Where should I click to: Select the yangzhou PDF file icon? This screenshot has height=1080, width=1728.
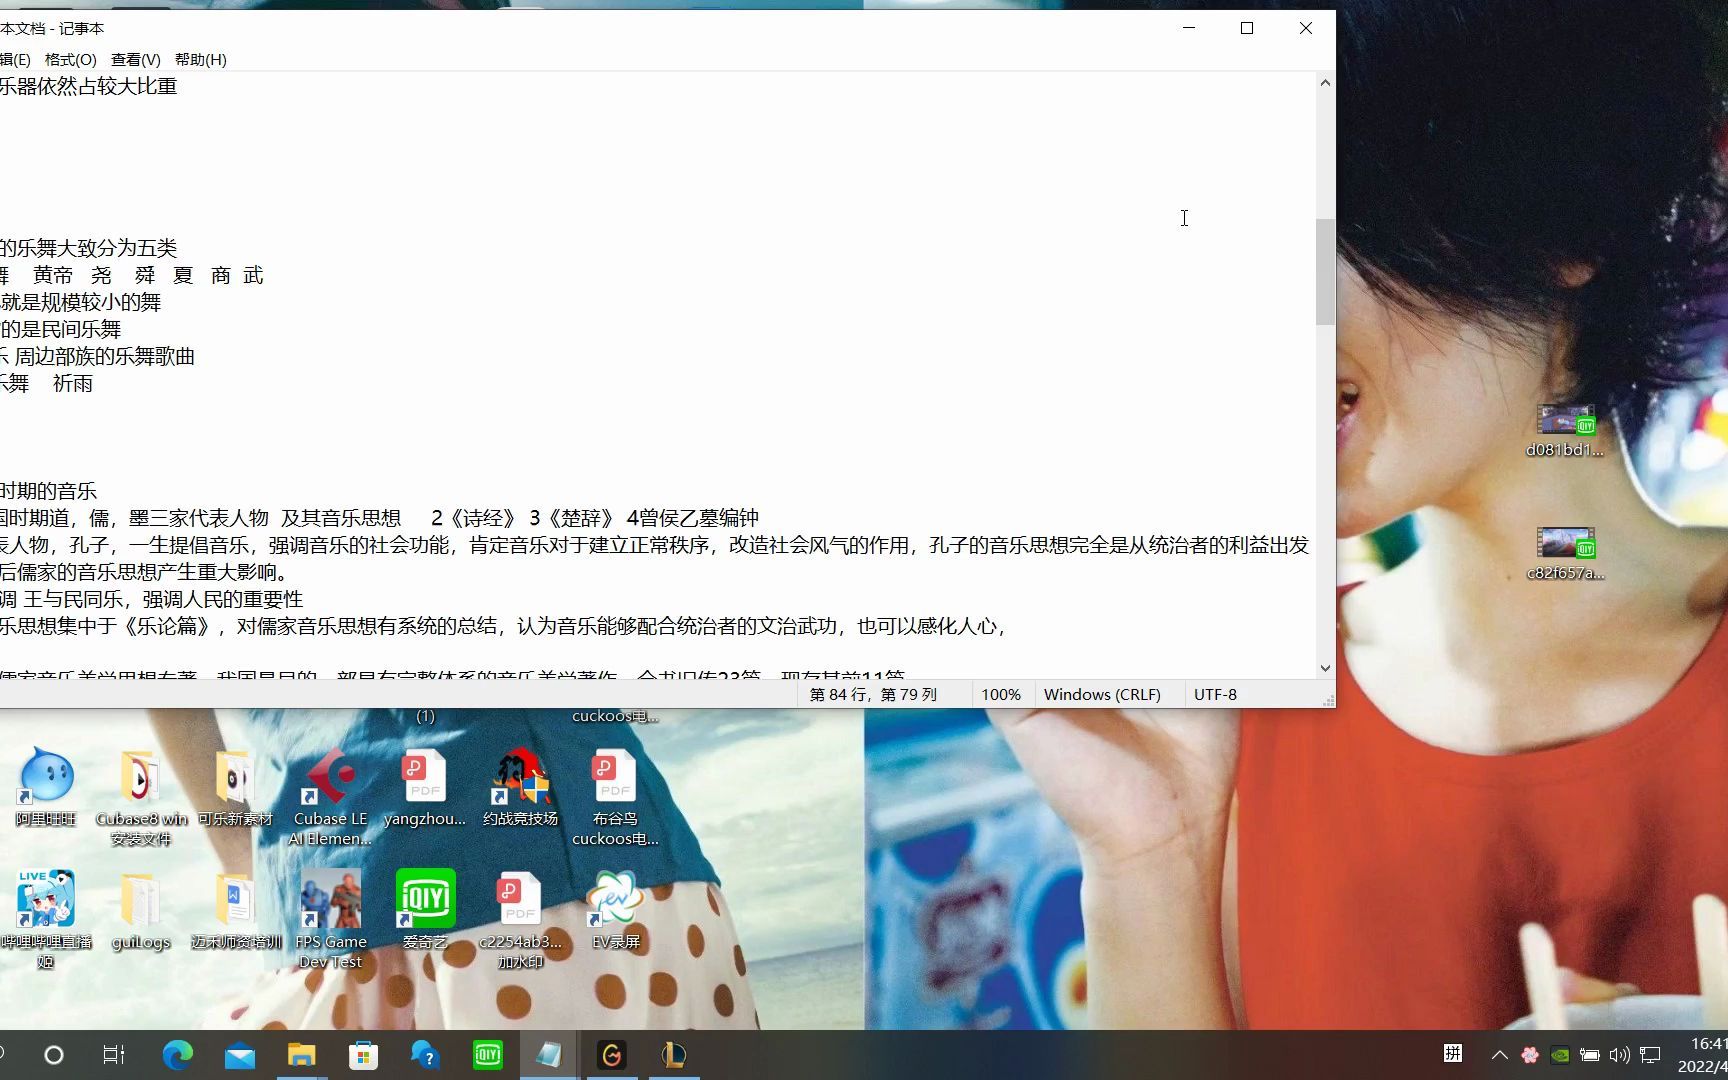point(425,788)
